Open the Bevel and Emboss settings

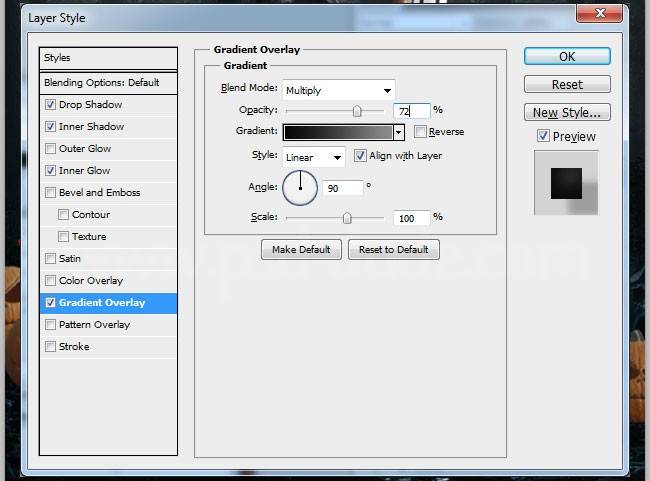[99, 193]
